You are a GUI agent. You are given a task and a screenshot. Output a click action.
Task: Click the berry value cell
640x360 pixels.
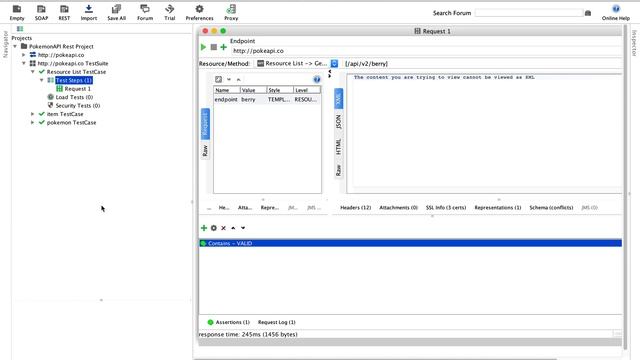(x=253, y=99)
